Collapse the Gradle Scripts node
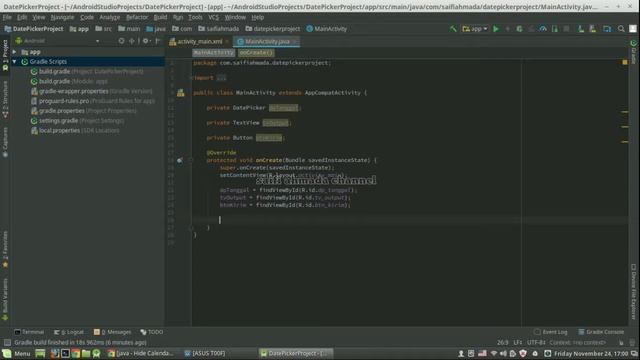This screenshot has width=640, height=360. (x=15, y=62)
